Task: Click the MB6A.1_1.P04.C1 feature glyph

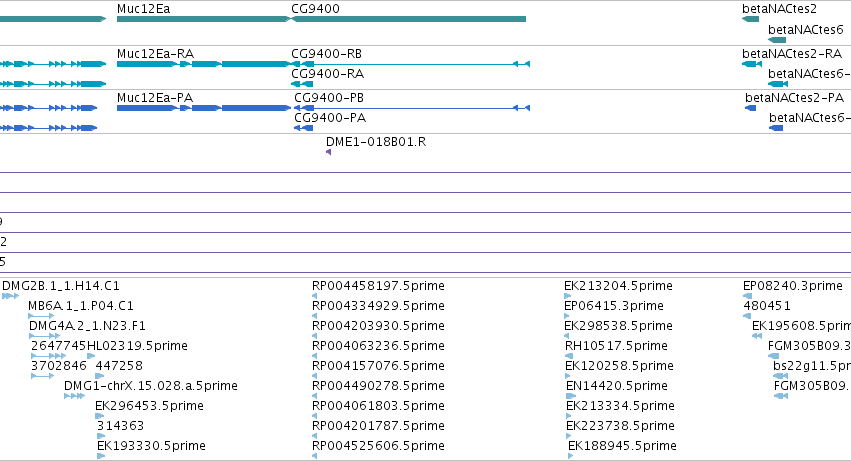Action: coord(41,316)
